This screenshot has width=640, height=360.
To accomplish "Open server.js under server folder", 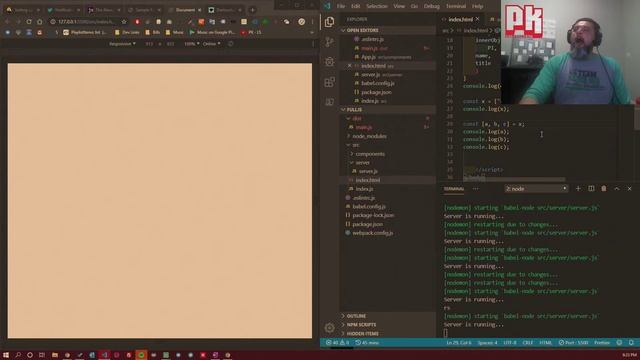I will pyautogui.click(x=368, y=171).
